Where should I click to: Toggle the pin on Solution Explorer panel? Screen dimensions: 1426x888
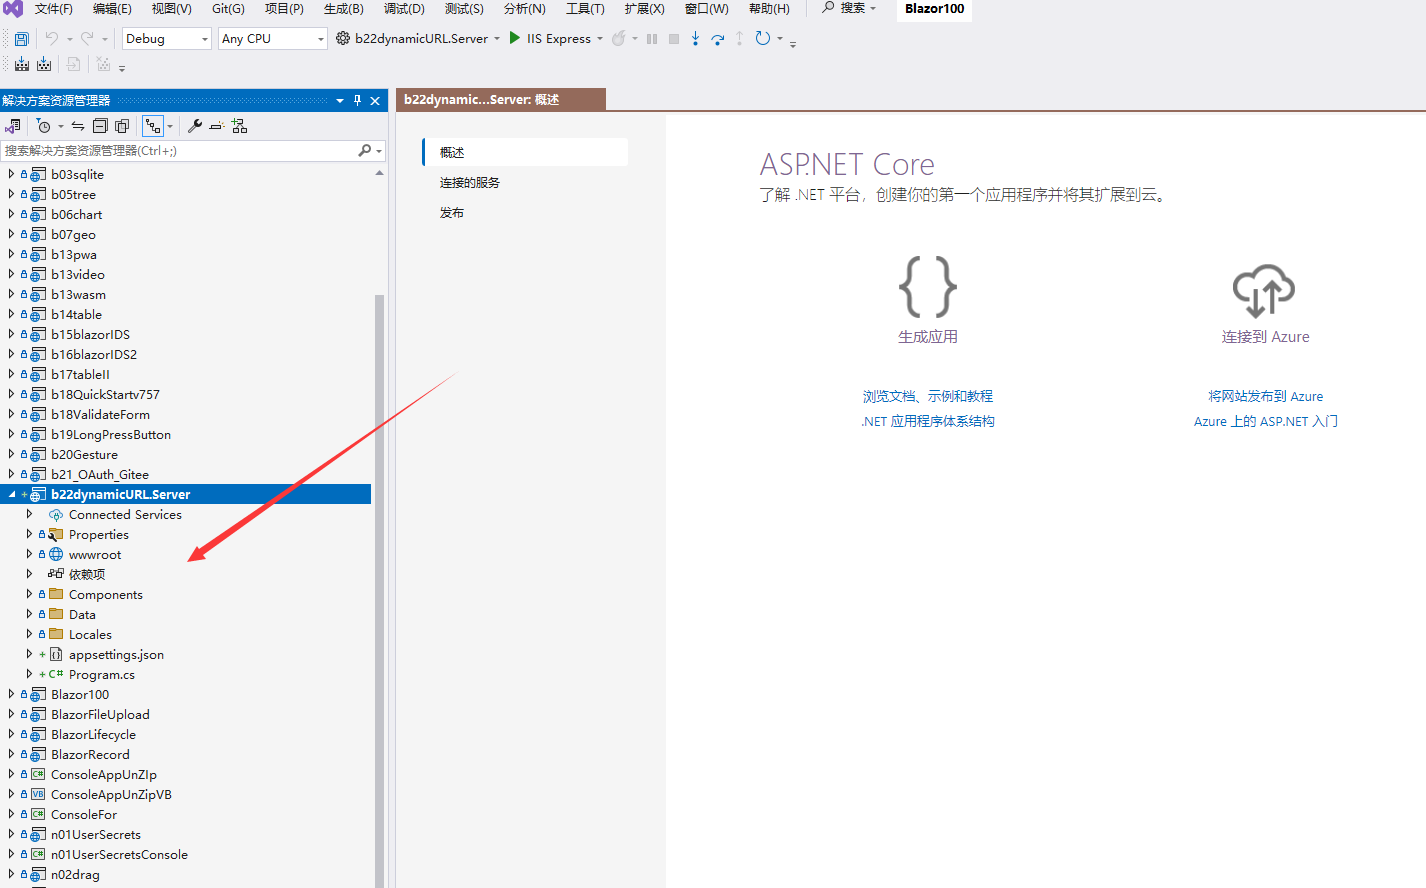(357, 100)
